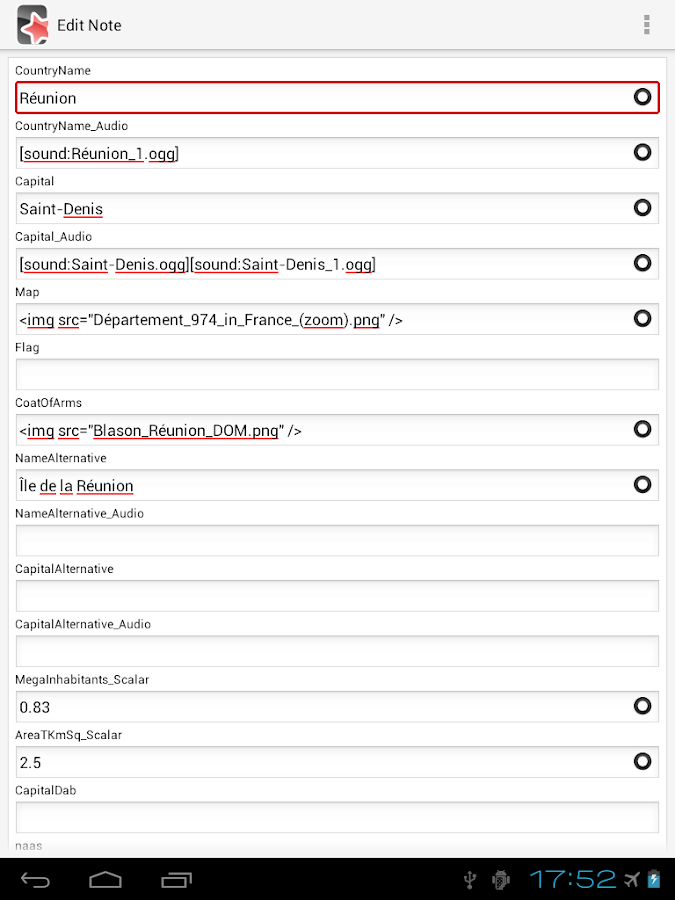Image resolution: width=675 pixels, height=900 pixels.
Task: Tap the empty CapitalAlternative field
Action: coord(337,596)
